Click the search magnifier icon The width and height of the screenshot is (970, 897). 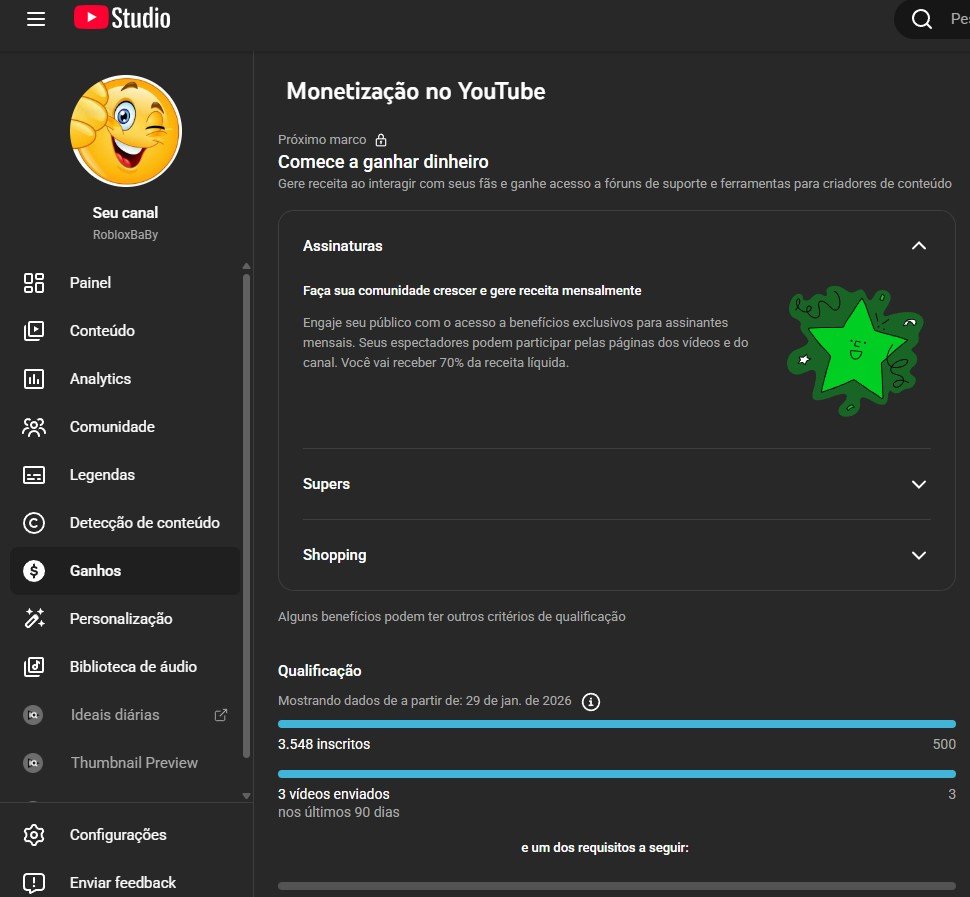(921, 19)
